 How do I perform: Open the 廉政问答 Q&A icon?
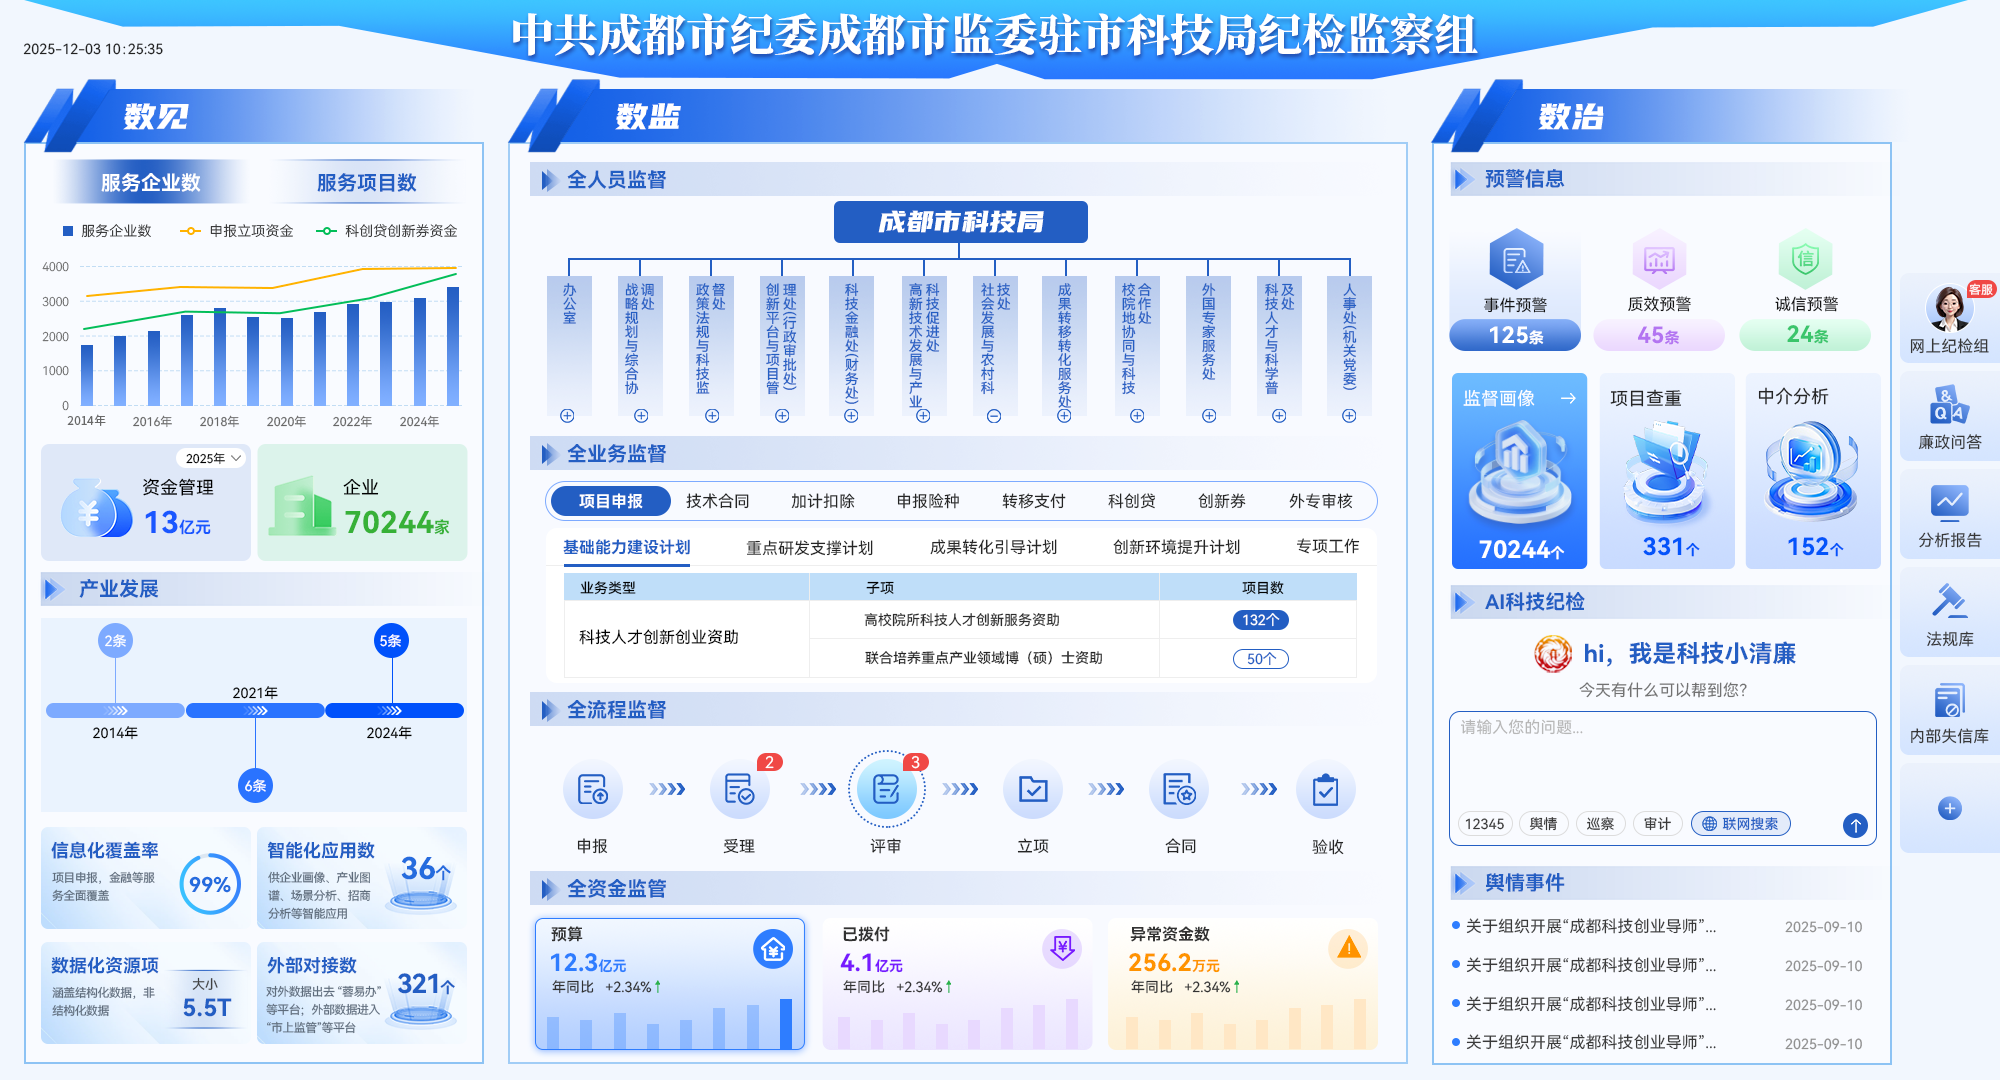(1948, 406)
